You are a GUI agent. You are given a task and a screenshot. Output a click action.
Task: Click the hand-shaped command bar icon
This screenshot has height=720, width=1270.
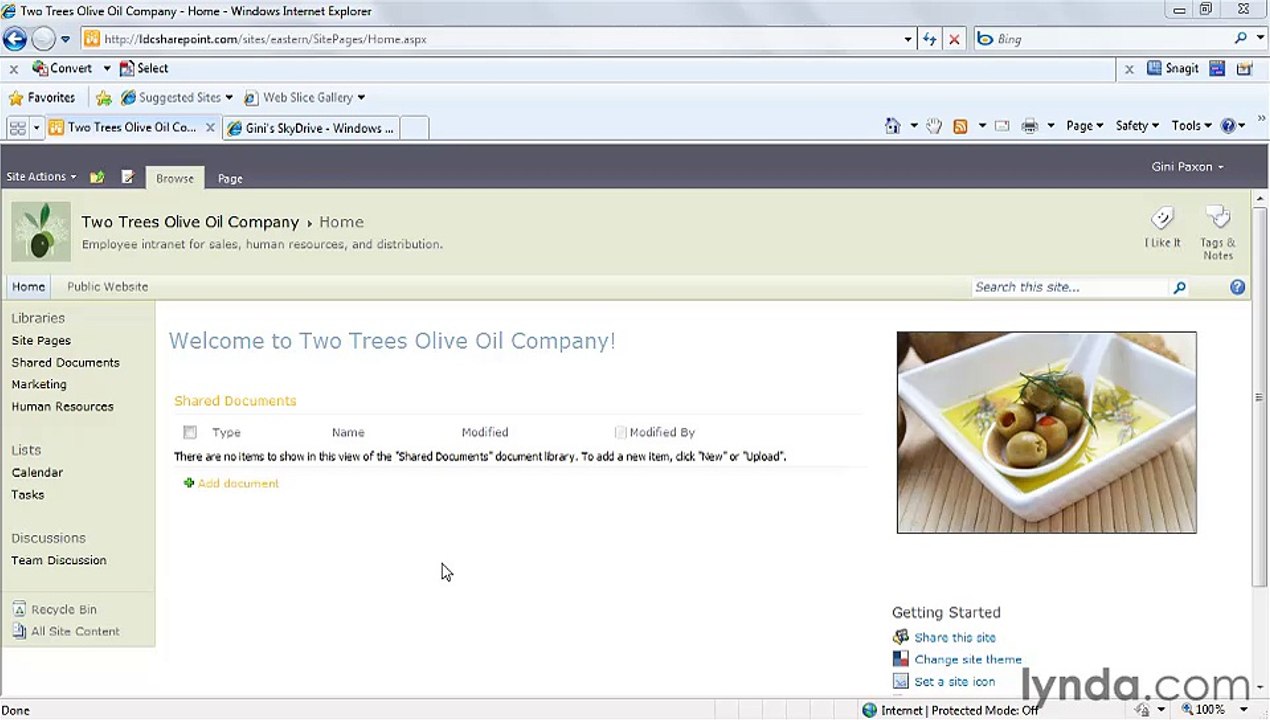(934, 126)
